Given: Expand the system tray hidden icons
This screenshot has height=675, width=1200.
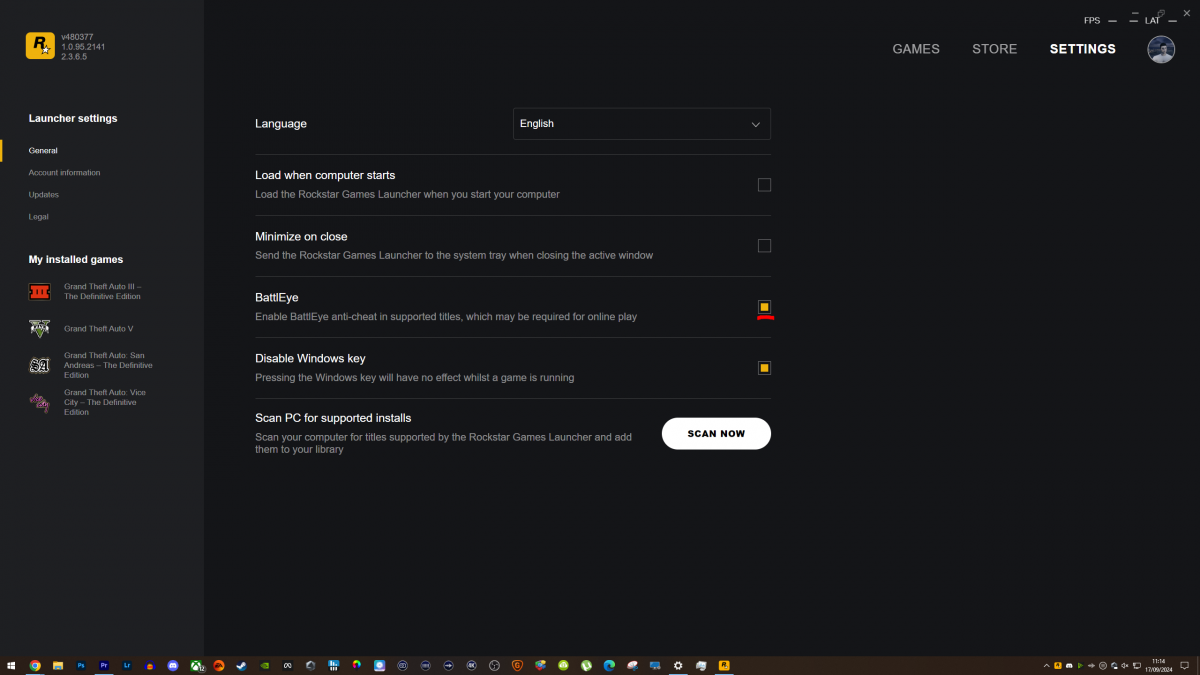Looking at the screenshot, I should tap(1045, 664).
